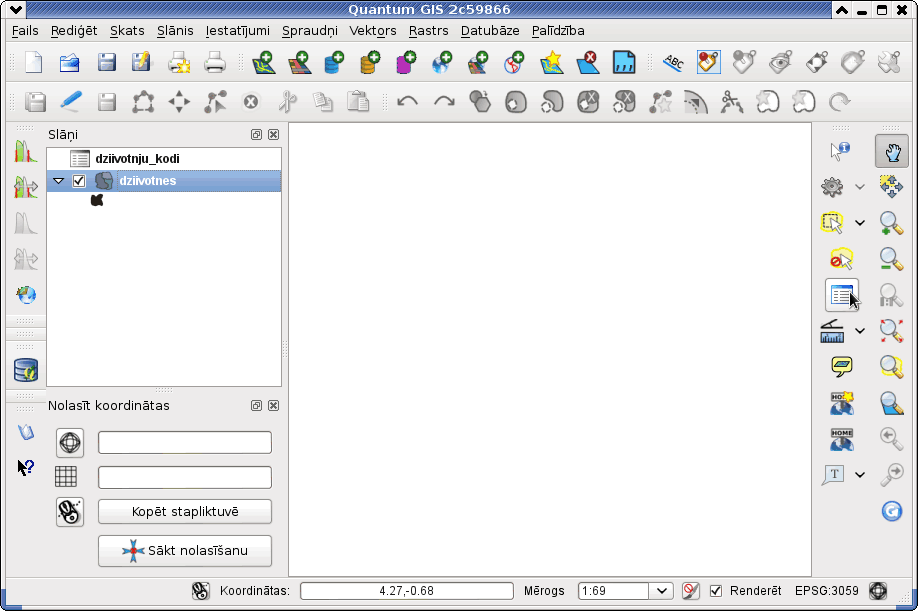Viewport: 918px width, 611px height.
Task: Stop map rendering button
Action: tap(691, 591)
